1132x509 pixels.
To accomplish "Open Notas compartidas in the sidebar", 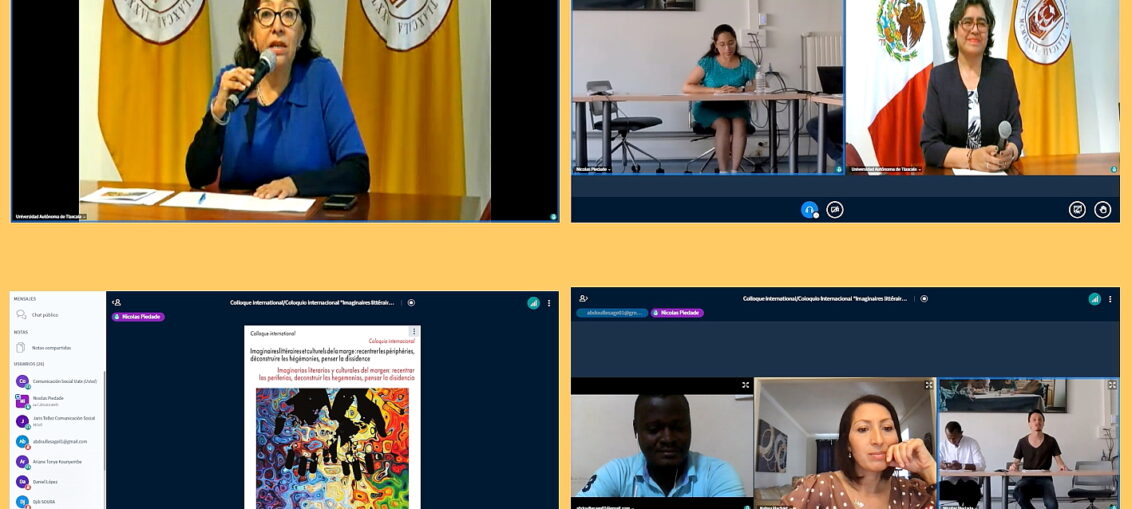I will pyautogui.click(x=50, y=347).
